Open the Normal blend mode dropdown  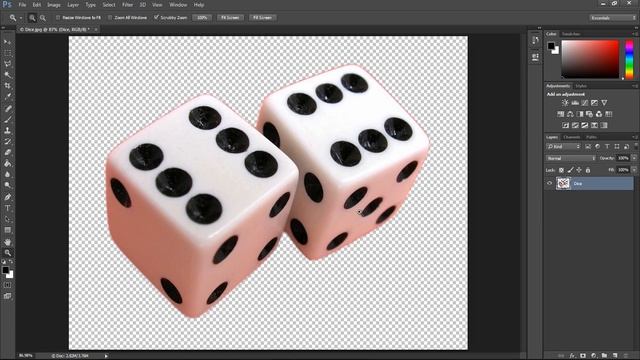[x=571, y=158]
